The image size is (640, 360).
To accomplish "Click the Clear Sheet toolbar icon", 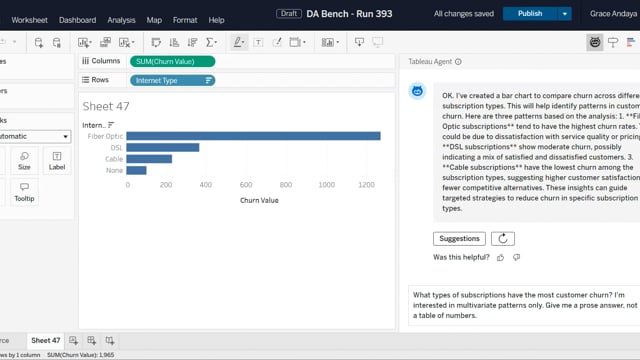I will point(126,42).
